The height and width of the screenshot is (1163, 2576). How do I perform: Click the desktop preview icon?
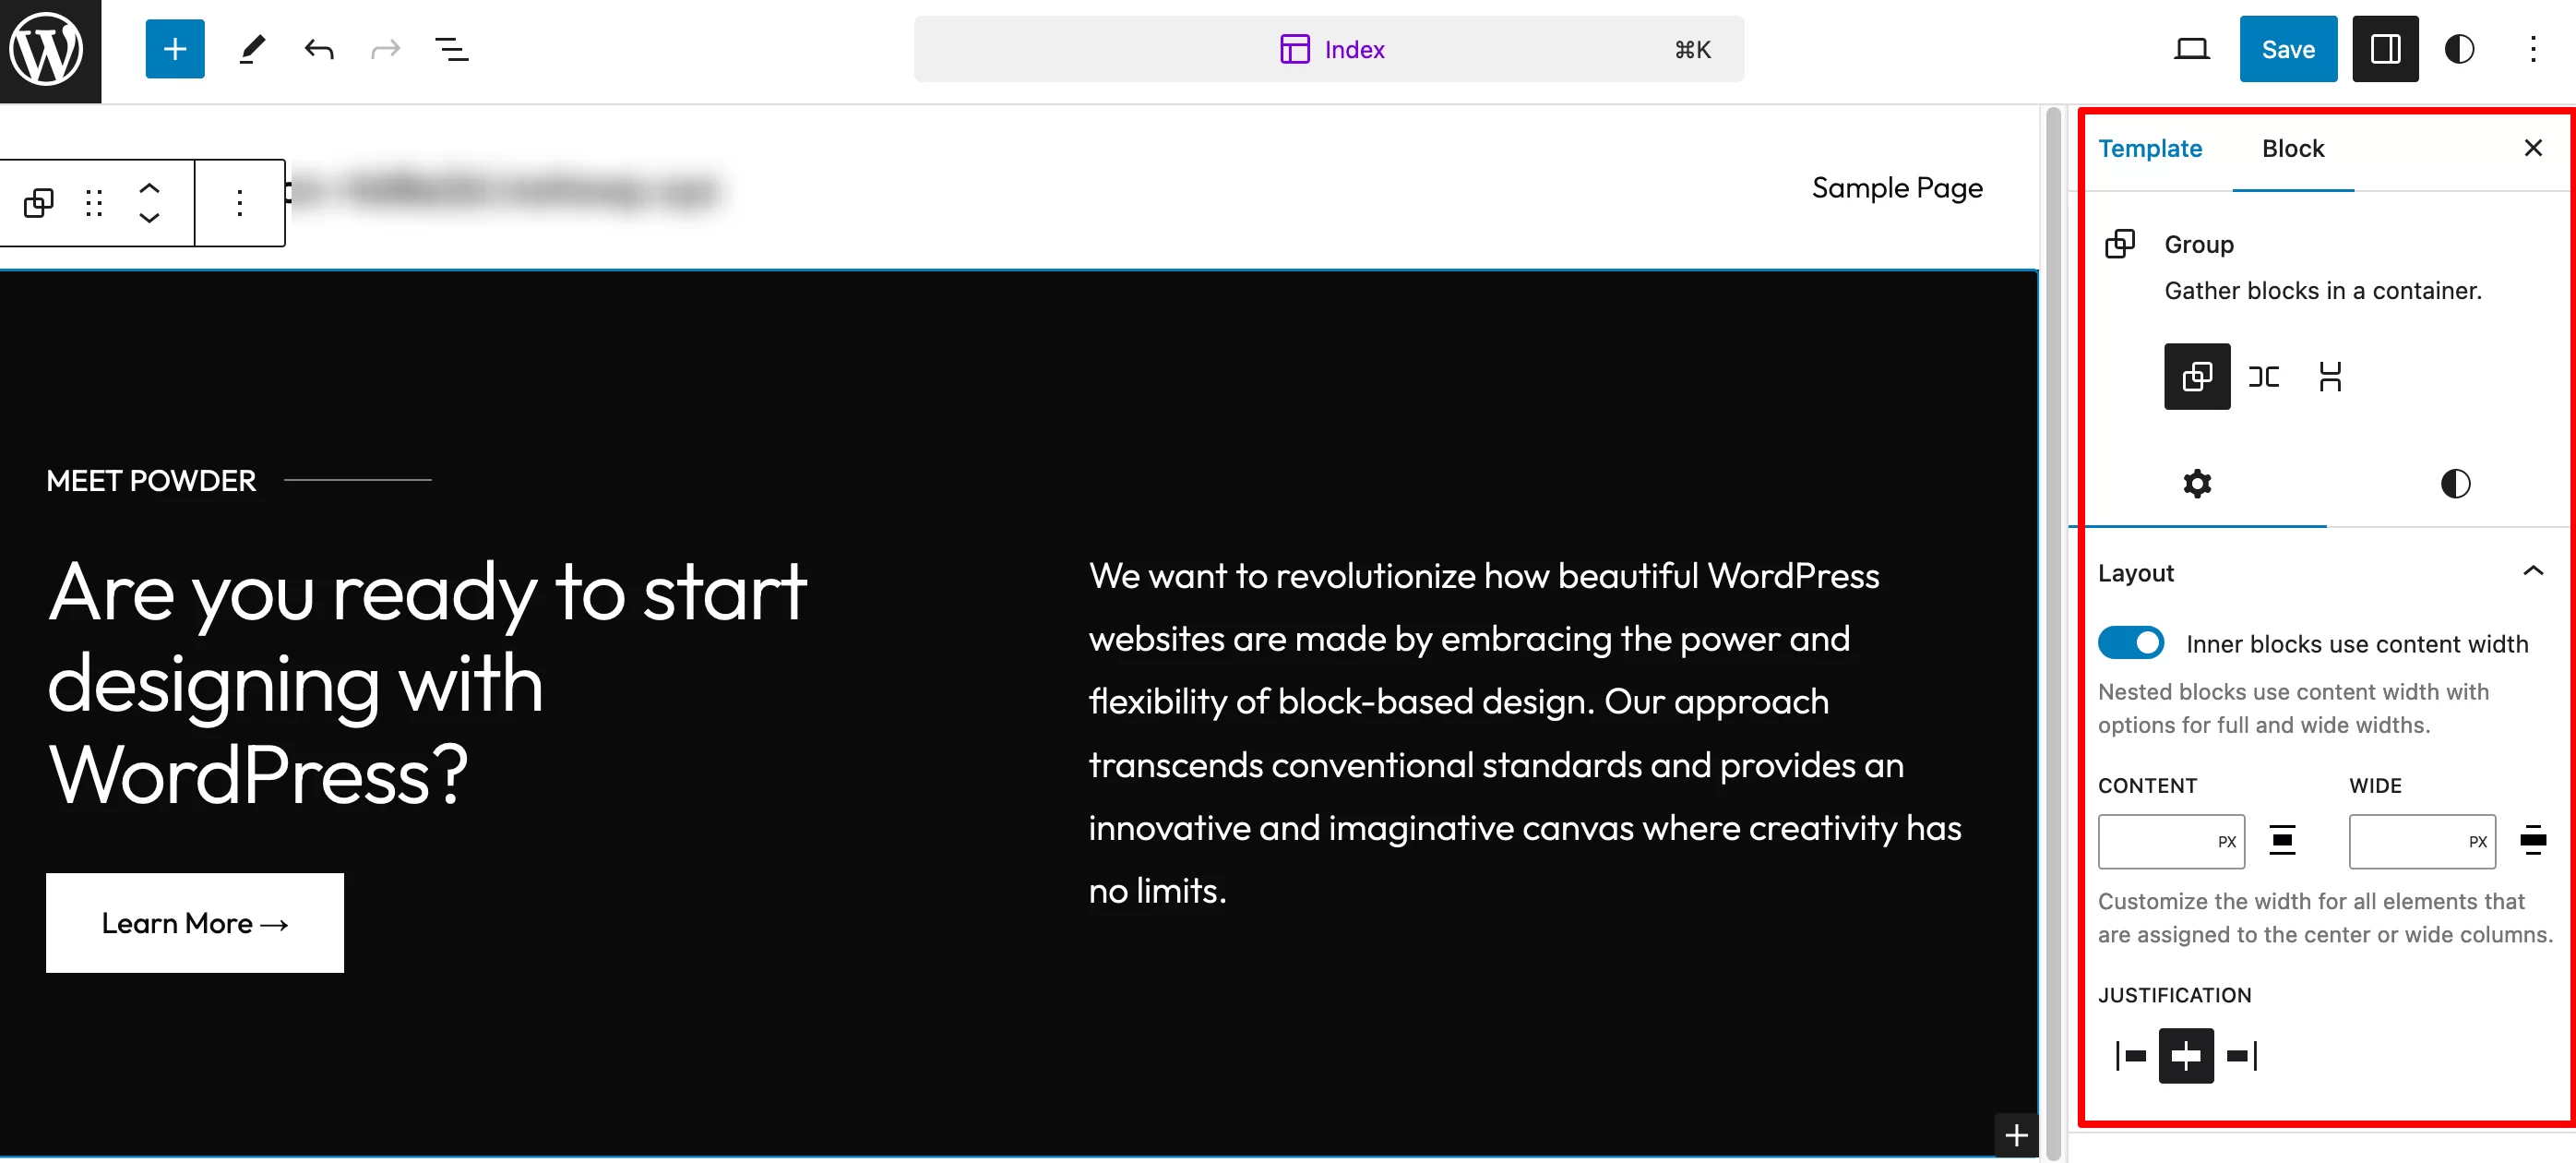(x=2193, y=49)
